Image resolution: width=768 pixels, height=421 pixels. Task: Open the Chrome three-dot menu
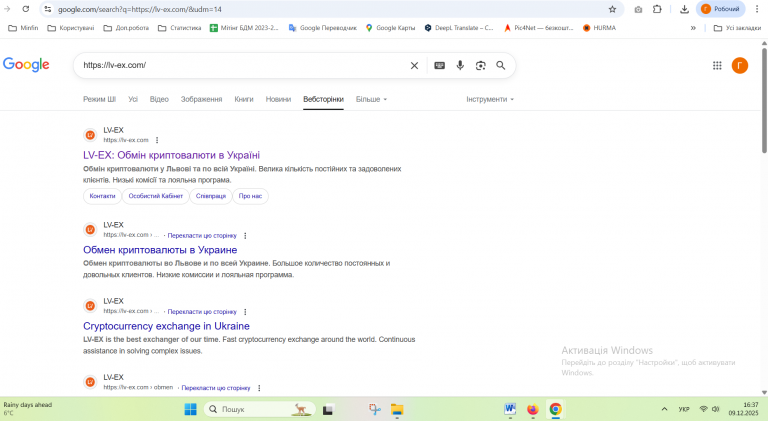tap(757, 9)
